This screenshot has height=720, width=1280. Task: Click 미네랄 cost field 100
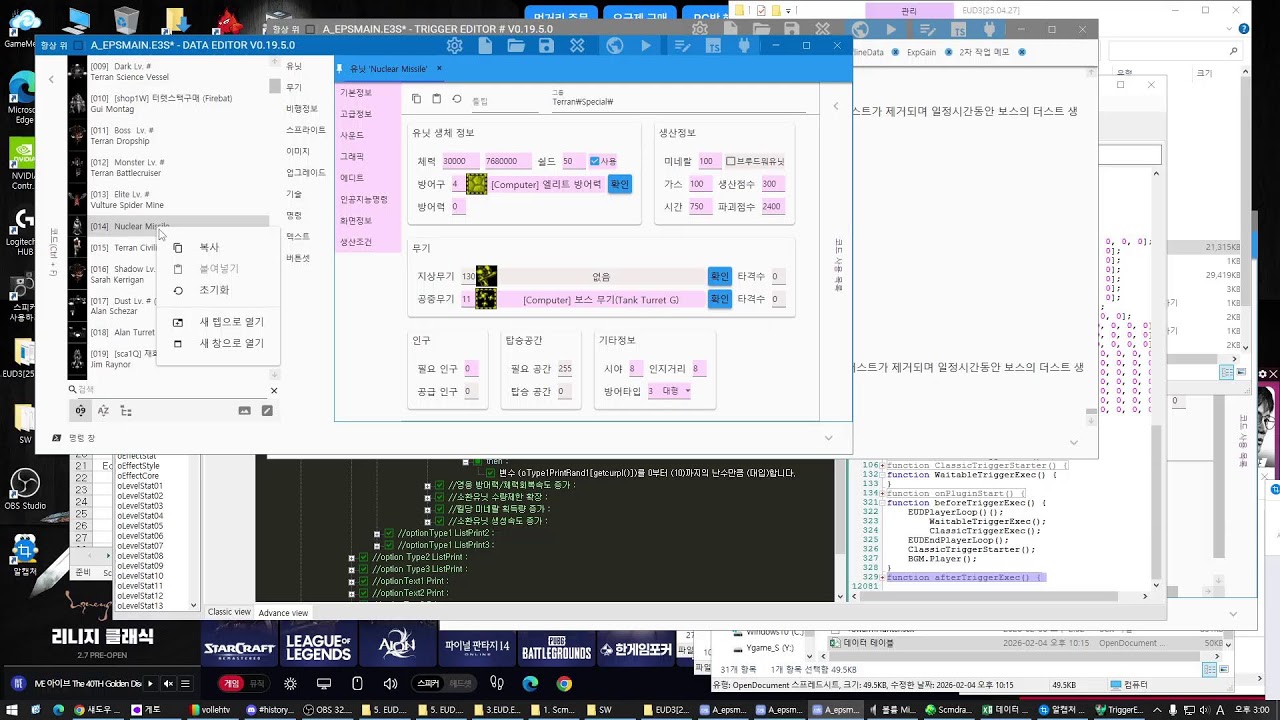point(708,161)
